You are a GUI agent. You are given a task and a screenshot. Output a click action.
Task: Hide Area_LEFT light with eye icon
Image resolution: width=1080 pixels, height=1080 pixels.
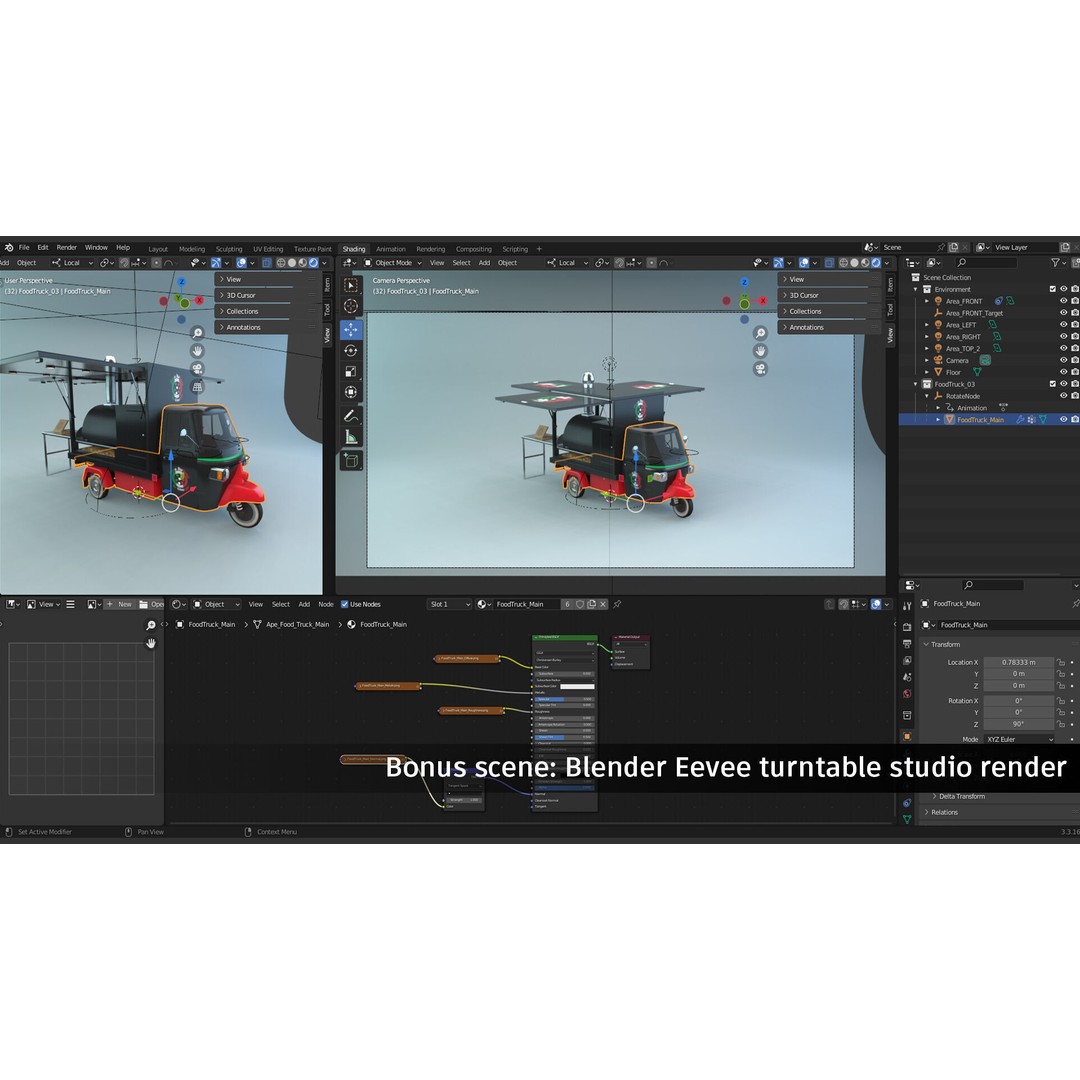click(x=1063, y=324)
